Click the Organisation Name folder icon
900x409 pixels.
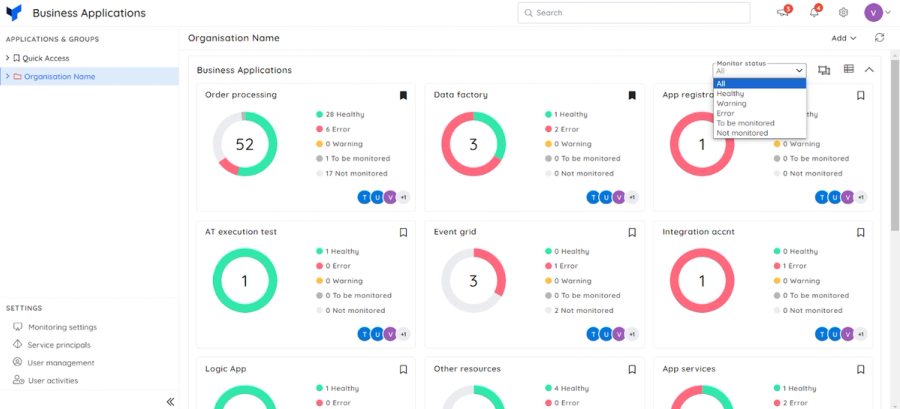[x=17, y=76]
